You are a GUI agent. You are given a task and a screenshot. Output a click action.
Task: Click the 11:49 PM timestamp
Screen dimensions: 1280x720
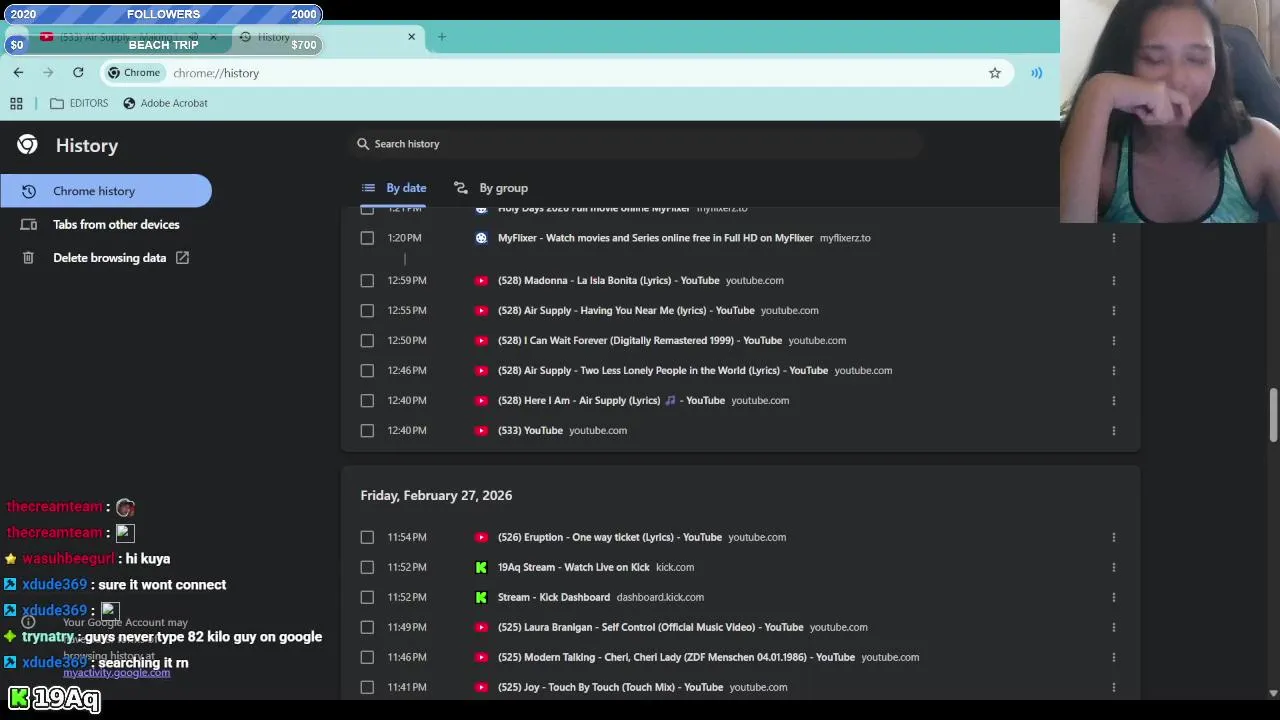click(407, 628)
